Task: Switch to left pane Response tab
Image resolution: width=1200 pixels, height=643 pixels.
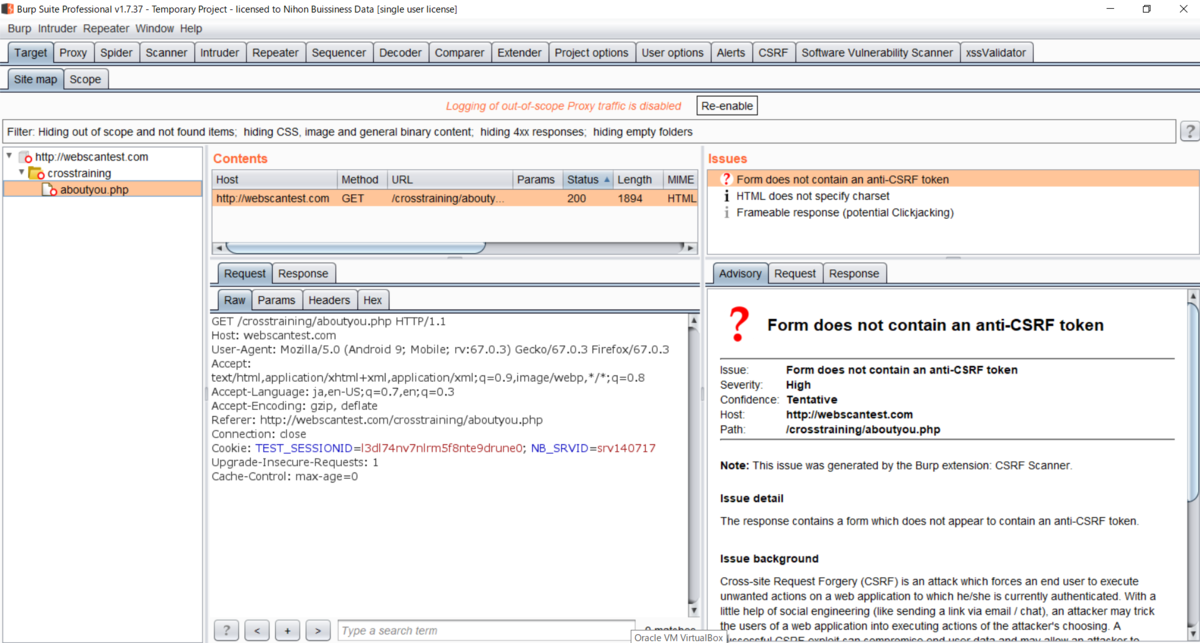Action: click(303, 273)
